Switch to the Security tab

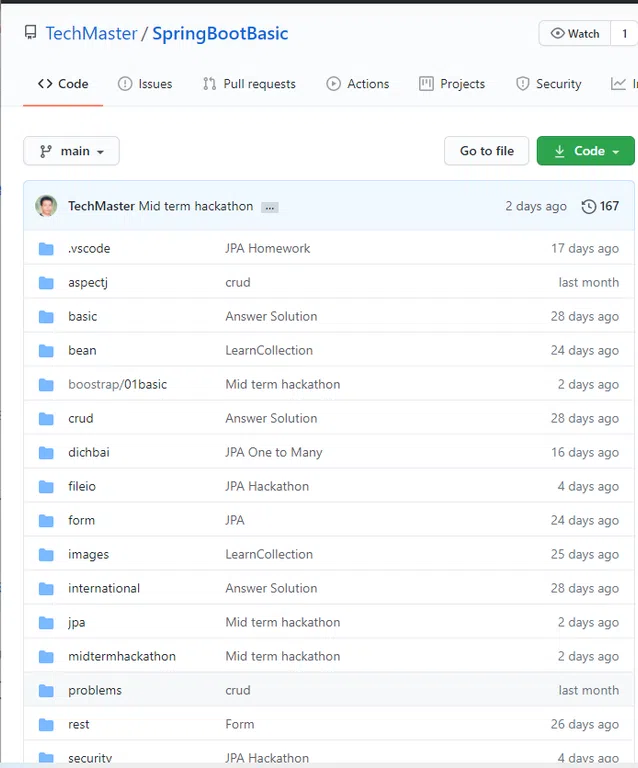[x=548, y=84]
